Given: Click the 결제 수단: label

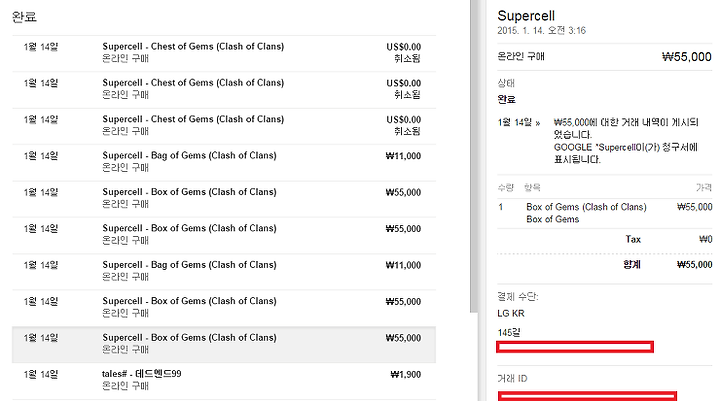Looking at the screenshot, I should pyautogui.click(x=518, y=297).
